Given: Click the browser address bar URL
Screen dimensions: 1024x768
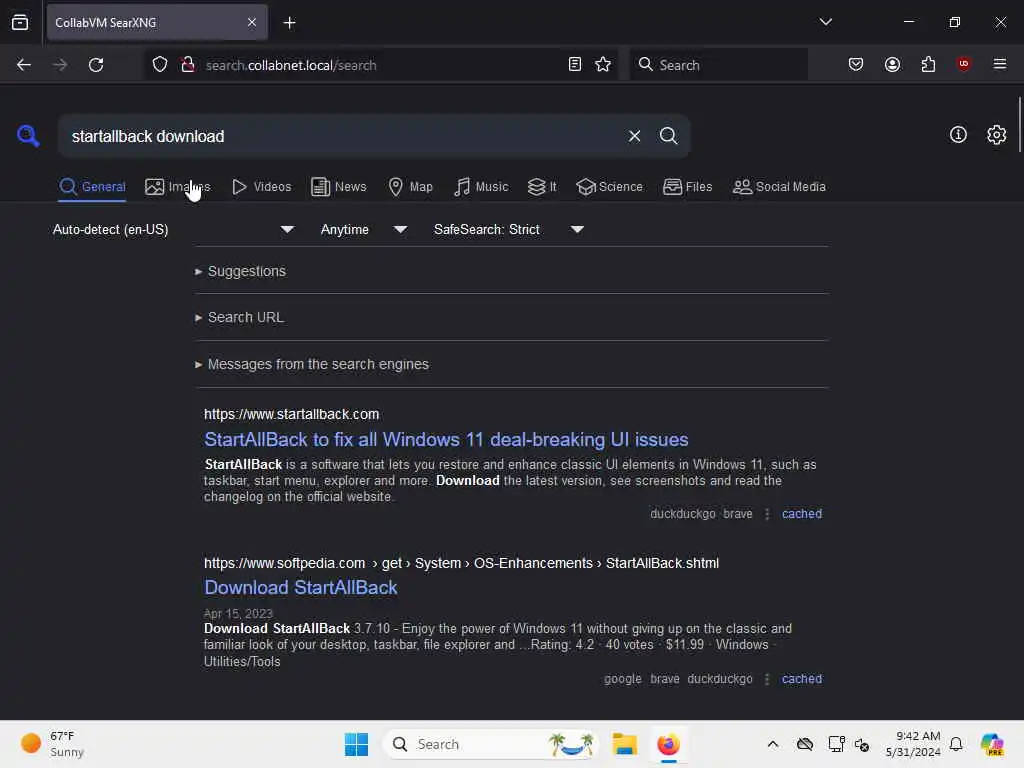Looking at the screenshot, I should point(291,65).
